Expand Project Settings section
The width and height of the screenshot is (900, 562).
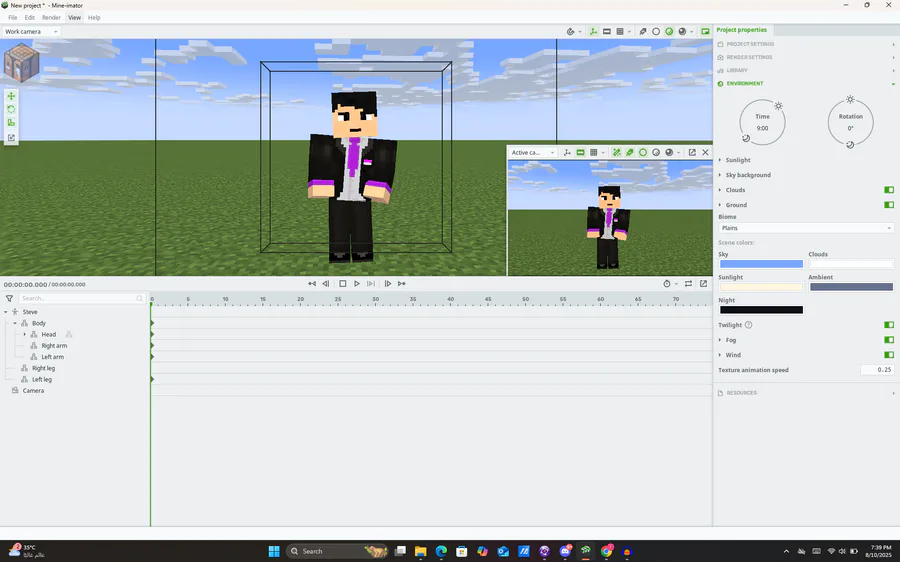pyautogui.click(x=806, y=44)
